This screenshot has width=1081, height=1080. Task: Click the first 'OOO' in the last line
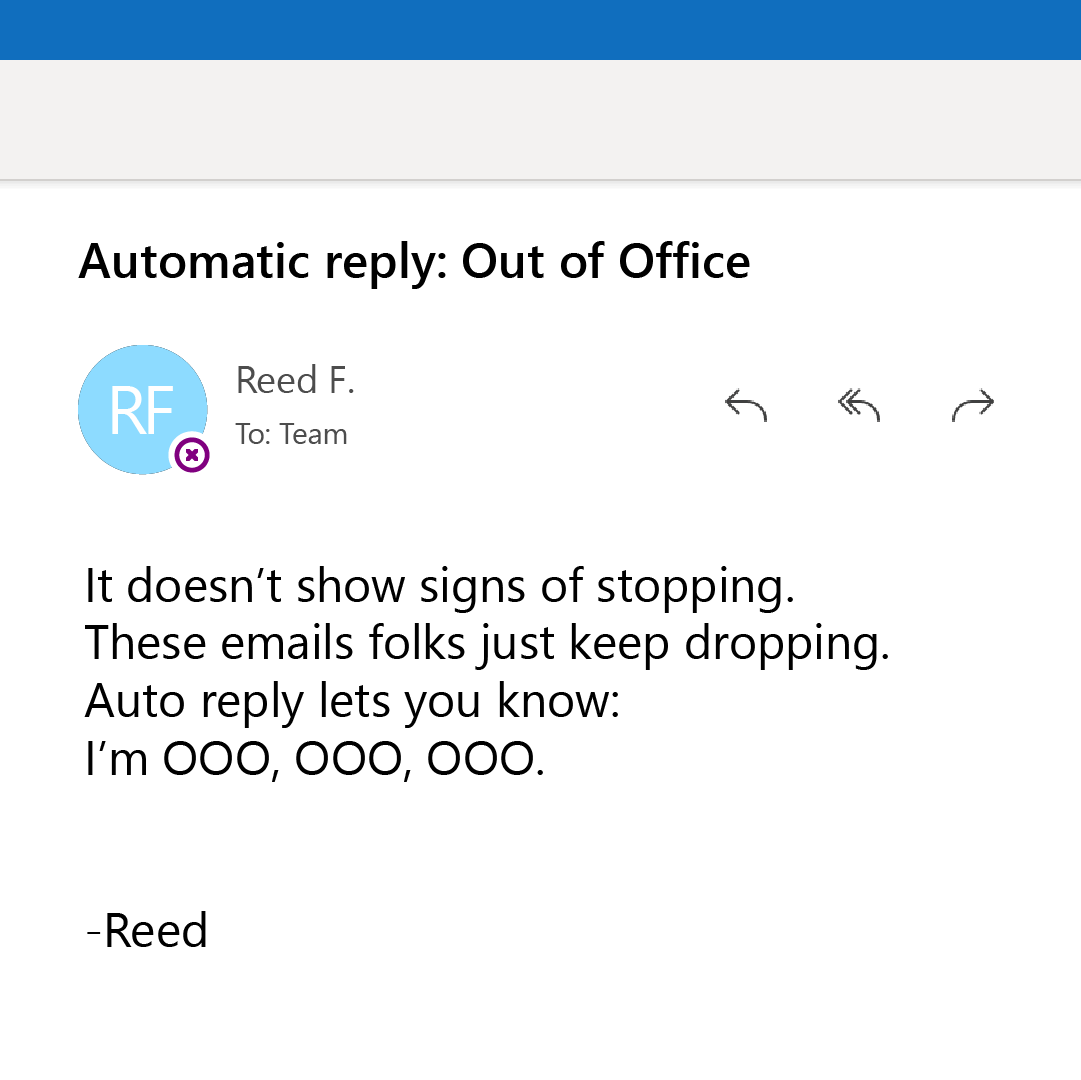pos(216,759)
